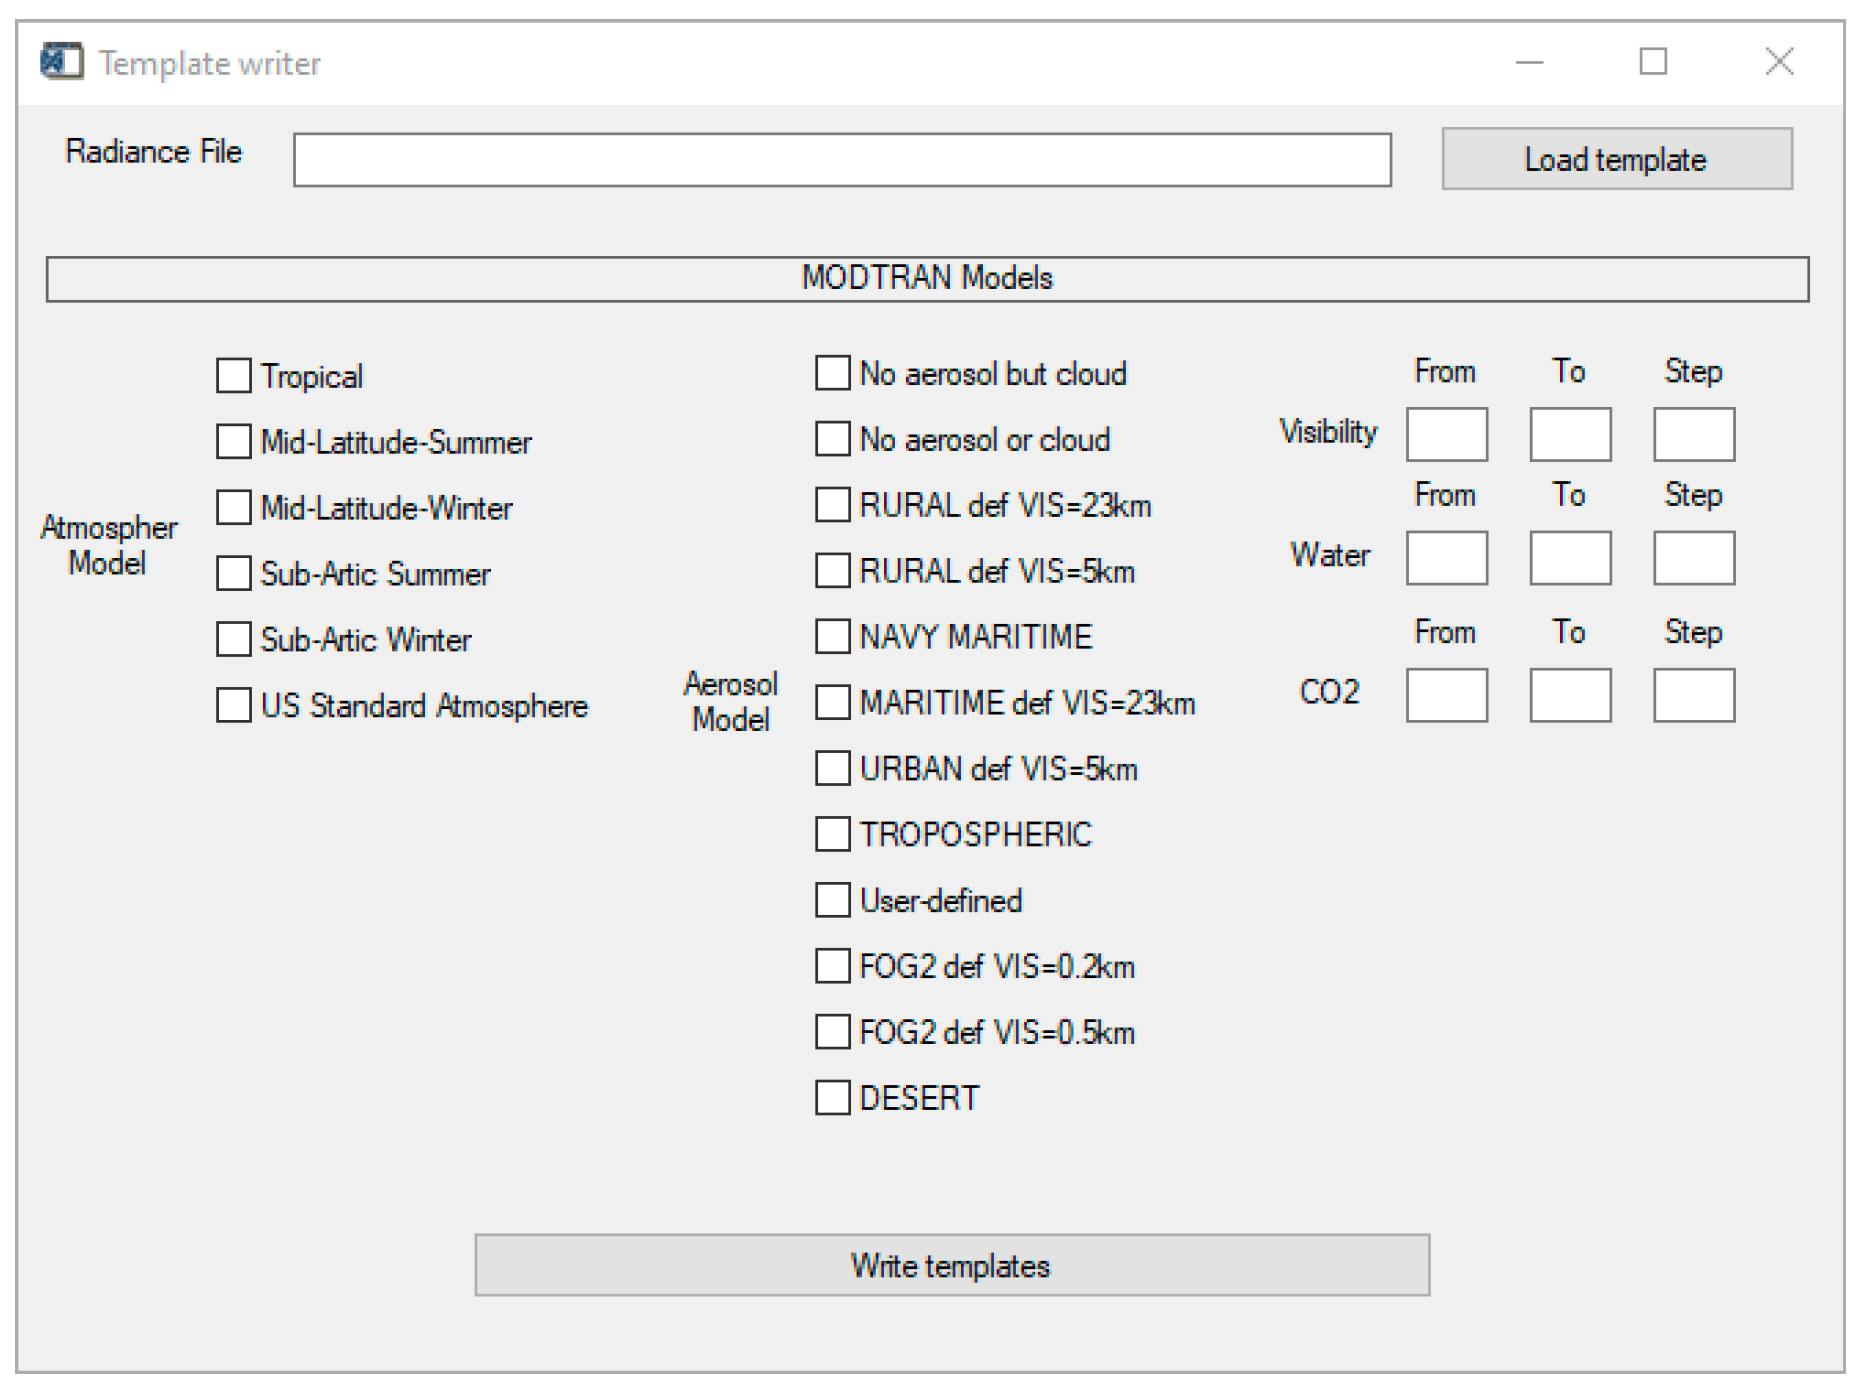Viewport: 1866px width, 1396px height.
Task: Click the Visibility From input box
Action: point(1446,434)
